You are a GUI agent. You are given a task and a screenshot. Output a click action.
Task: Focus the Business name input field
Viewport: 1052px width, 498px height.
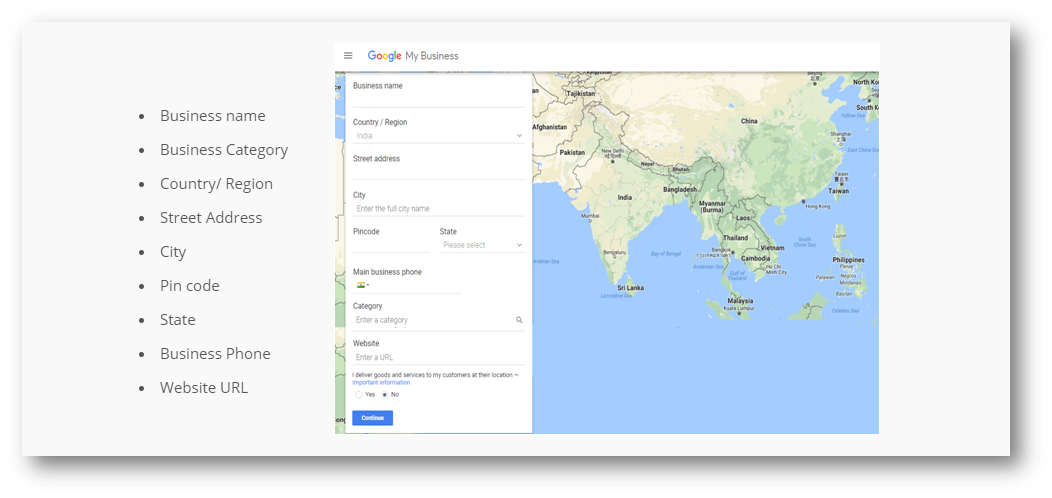tap(438, 99)
